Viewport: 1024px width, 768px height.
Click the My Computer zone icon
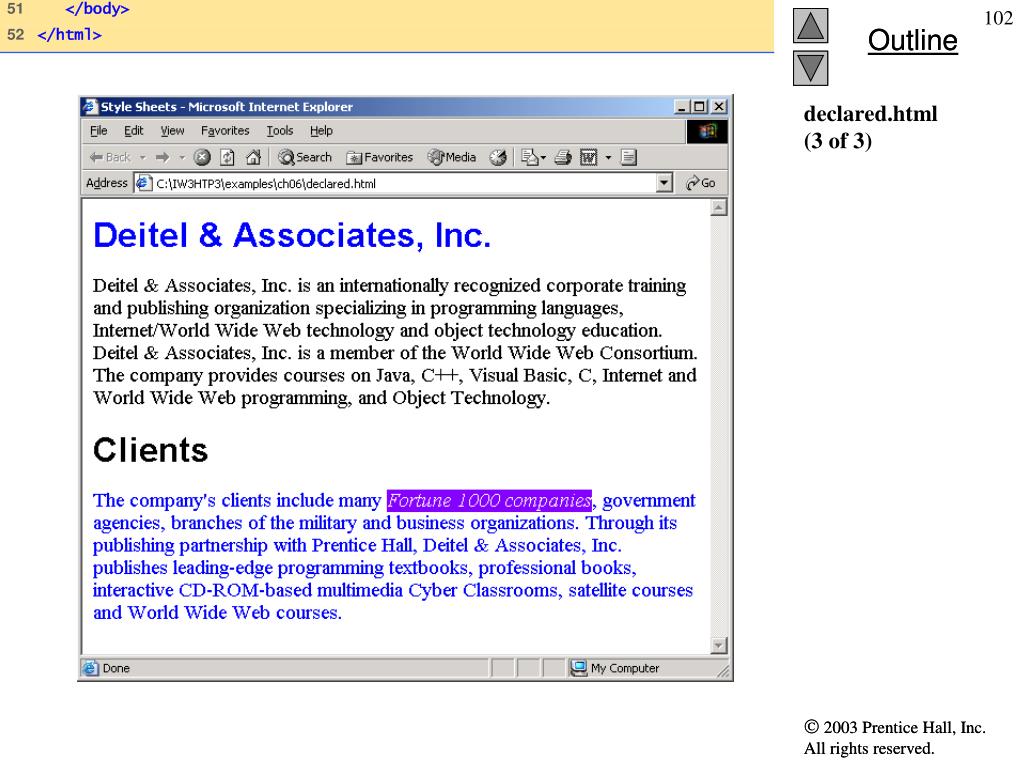coord(579,668)
